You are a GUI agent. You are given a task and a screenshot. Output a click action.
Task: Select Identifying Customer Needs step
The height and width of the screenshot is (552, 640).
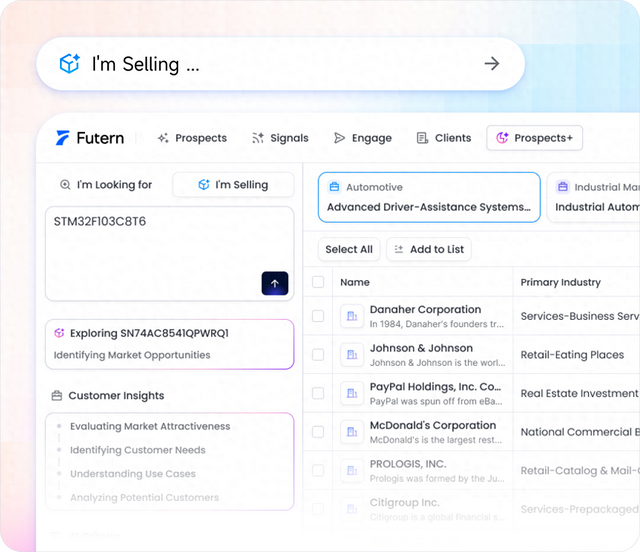[138, 450]
